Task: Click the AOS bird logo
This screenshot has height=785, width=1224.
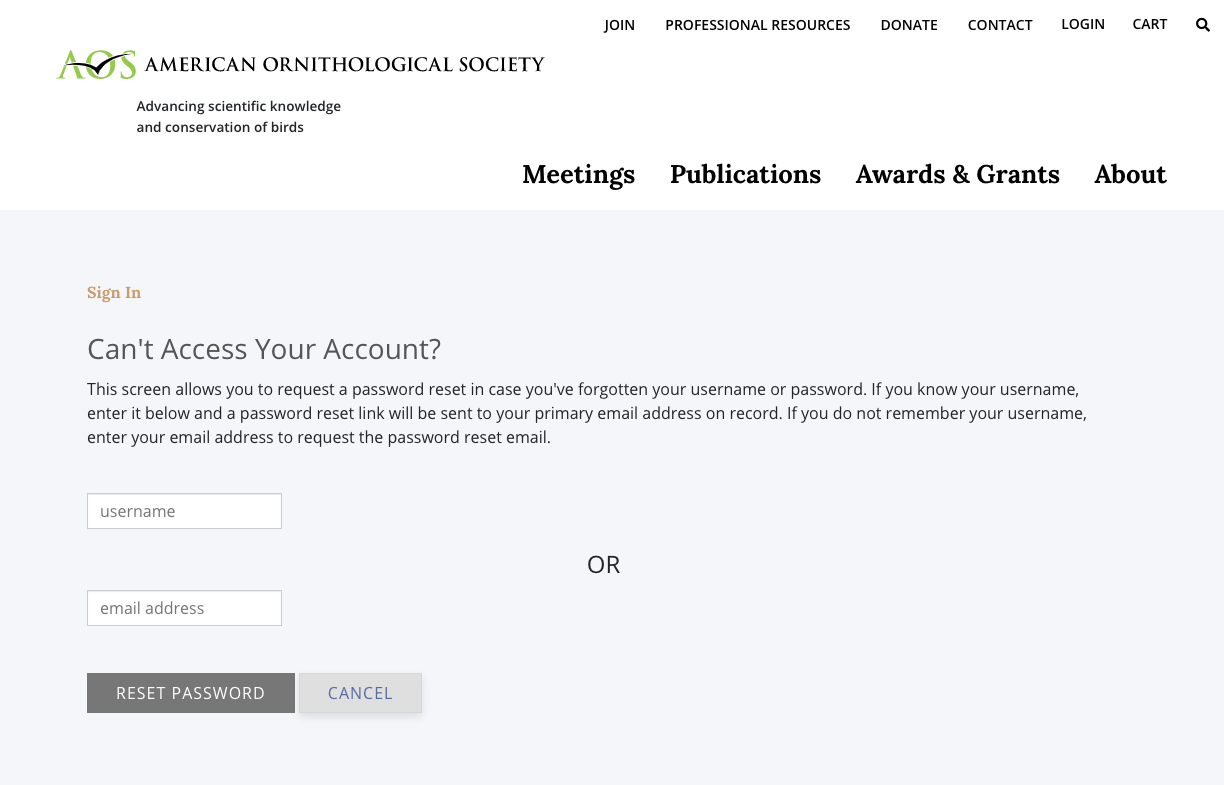Action: pos(97,65)
